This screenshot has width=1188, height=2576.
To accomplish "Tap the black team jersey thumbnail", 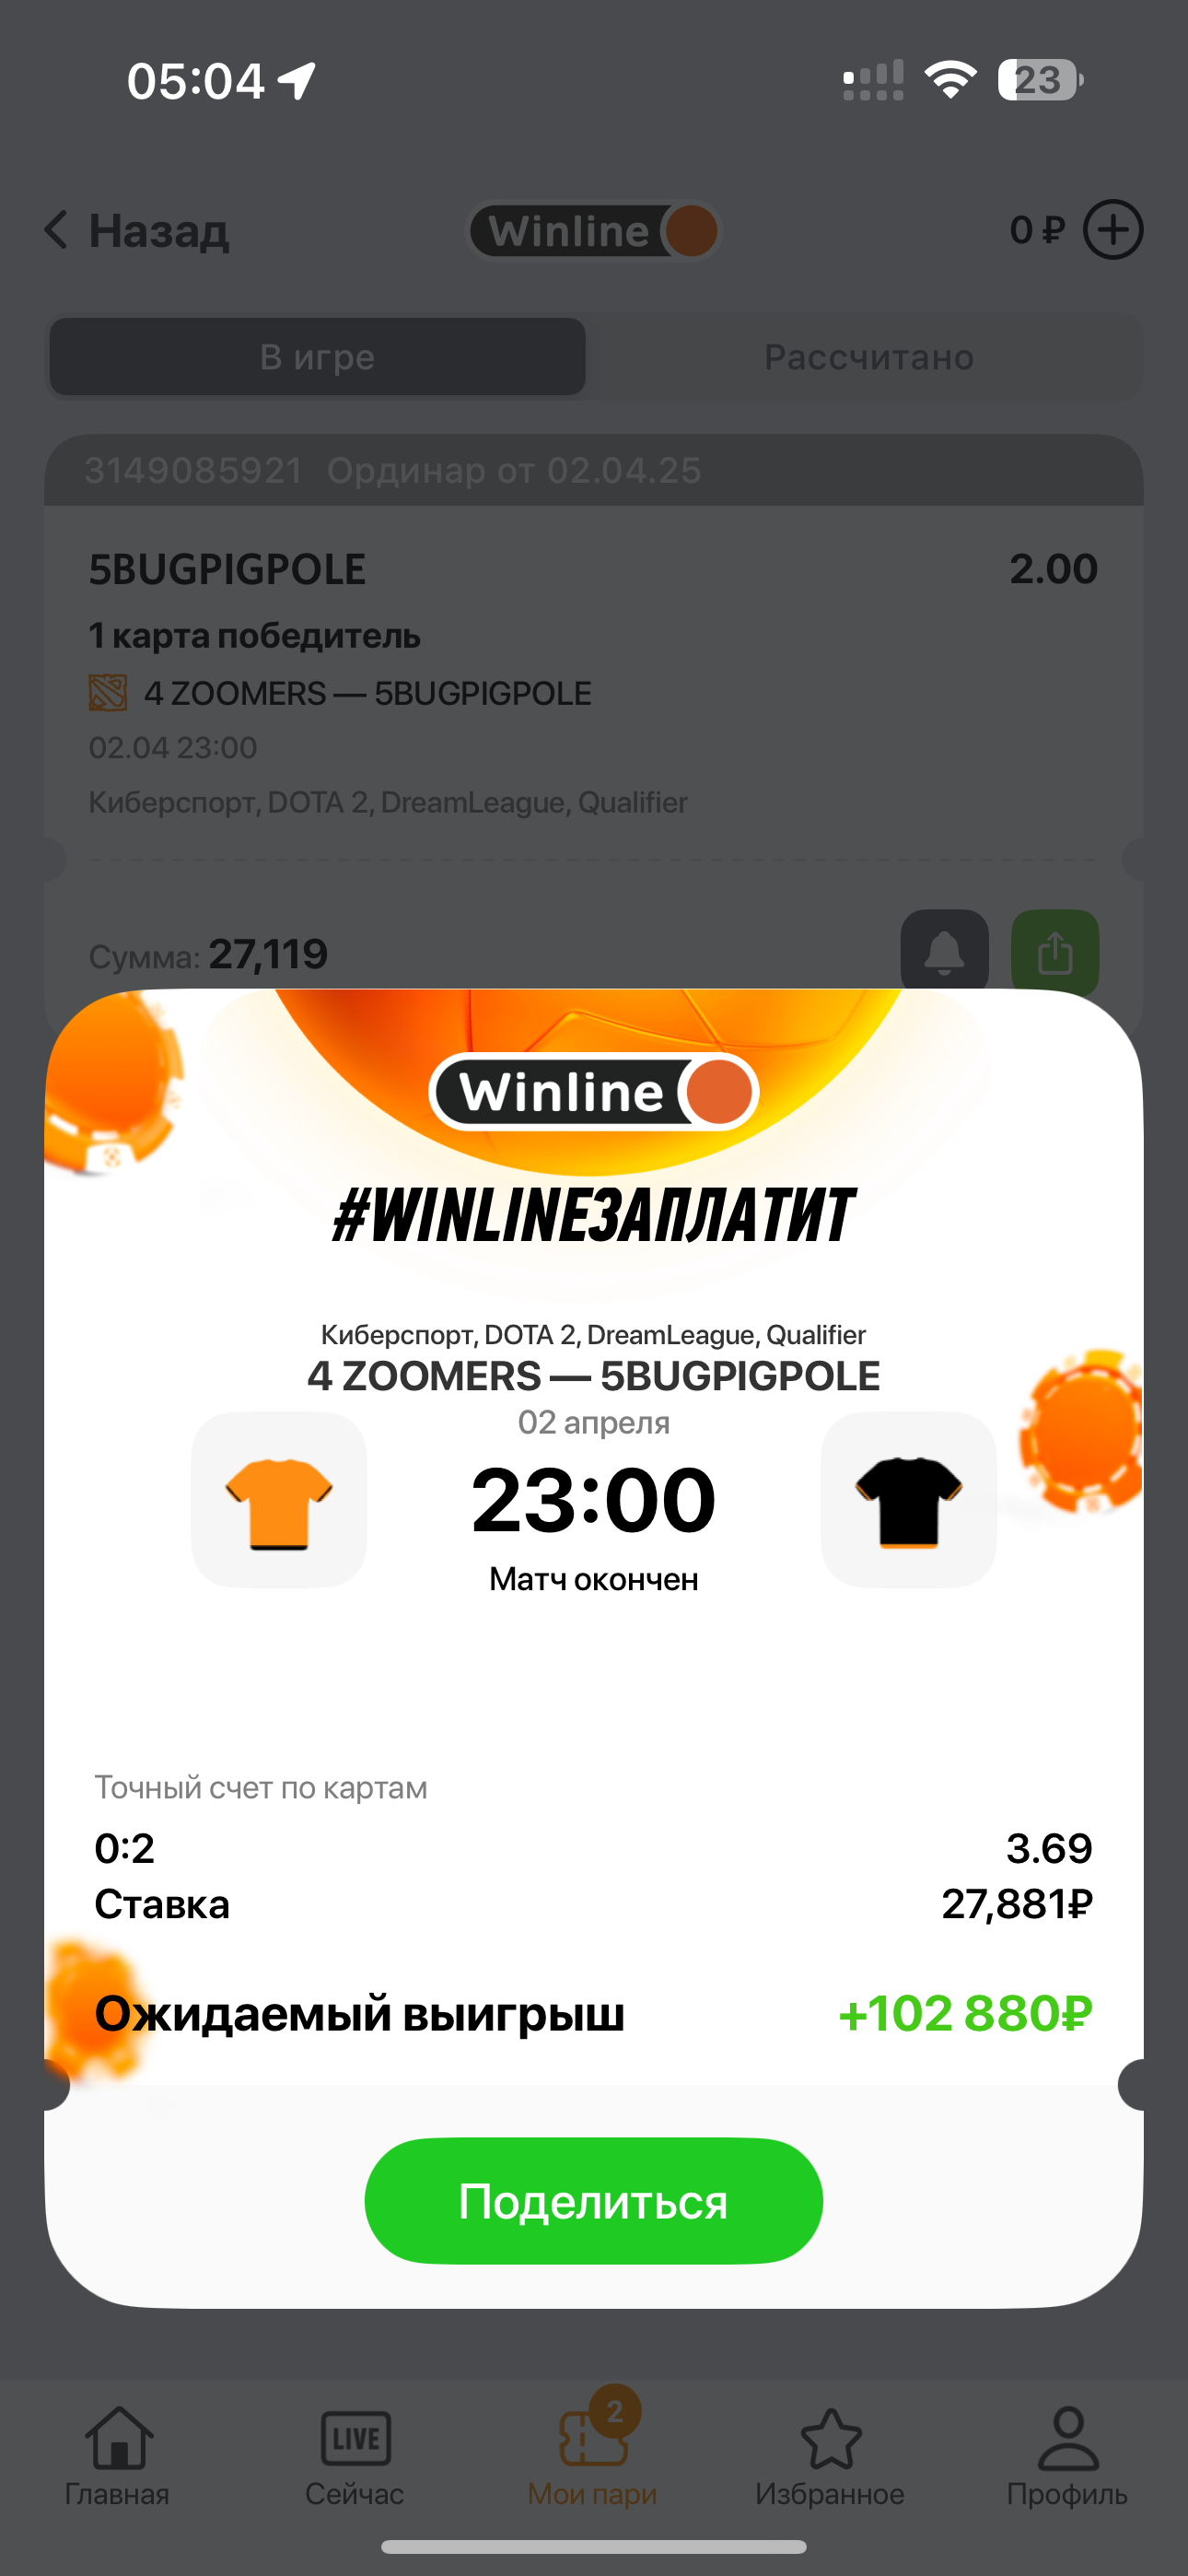I will 909,1500.
